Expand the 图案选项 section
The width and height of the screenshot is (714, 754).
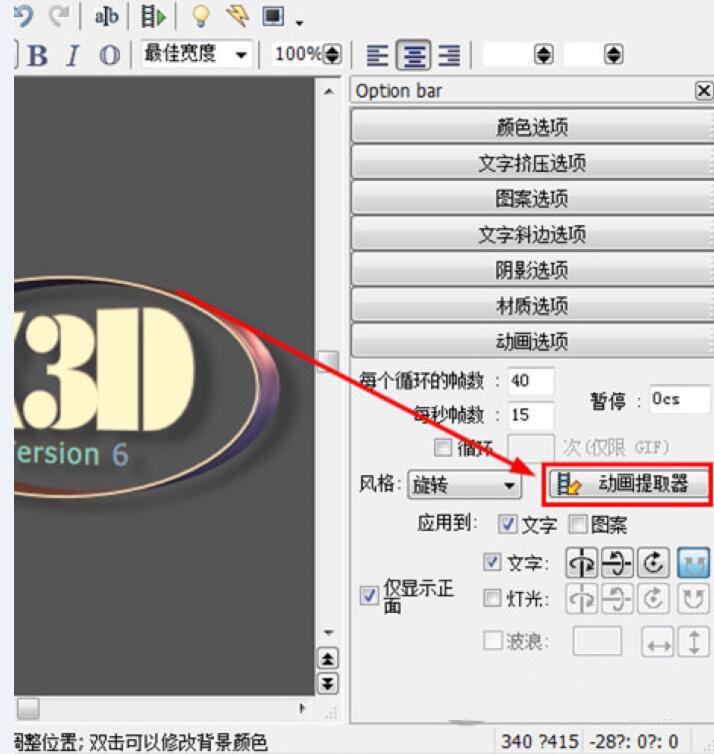532,198
